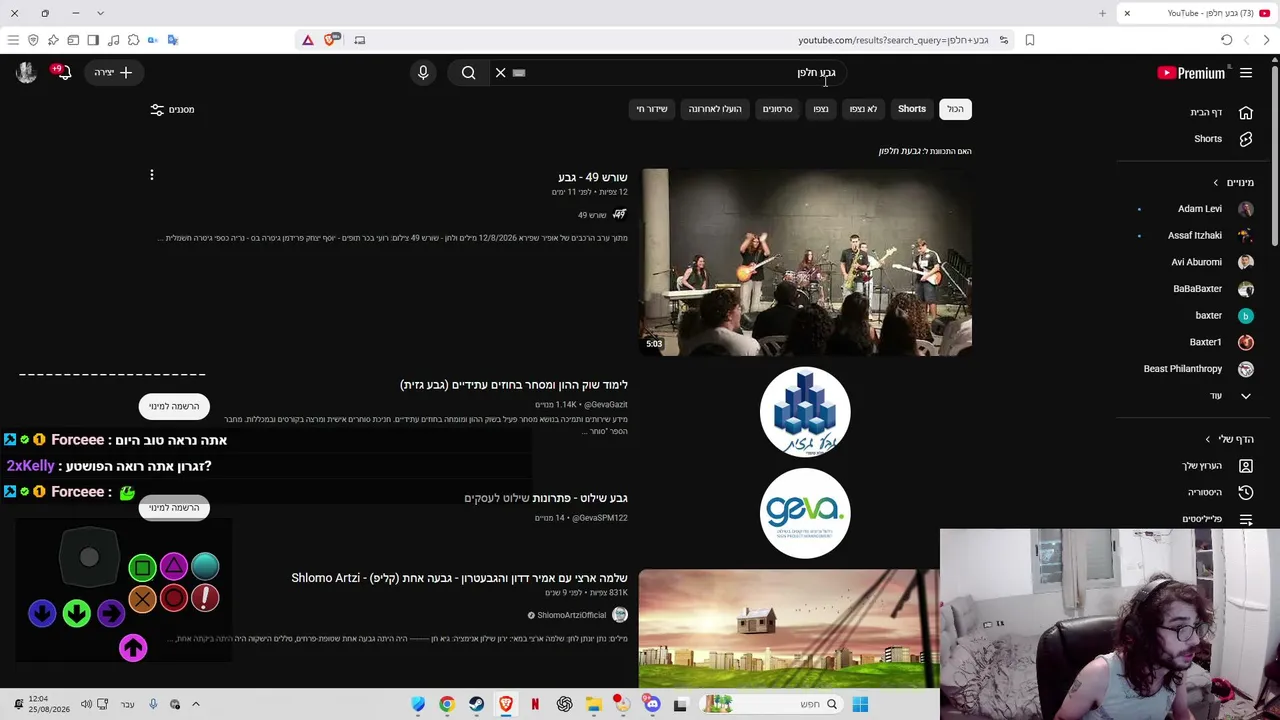The width and height of the screenshot is (1280, 720).
Task: Open a new browser tab
Action: click(x=1102, y=13)
